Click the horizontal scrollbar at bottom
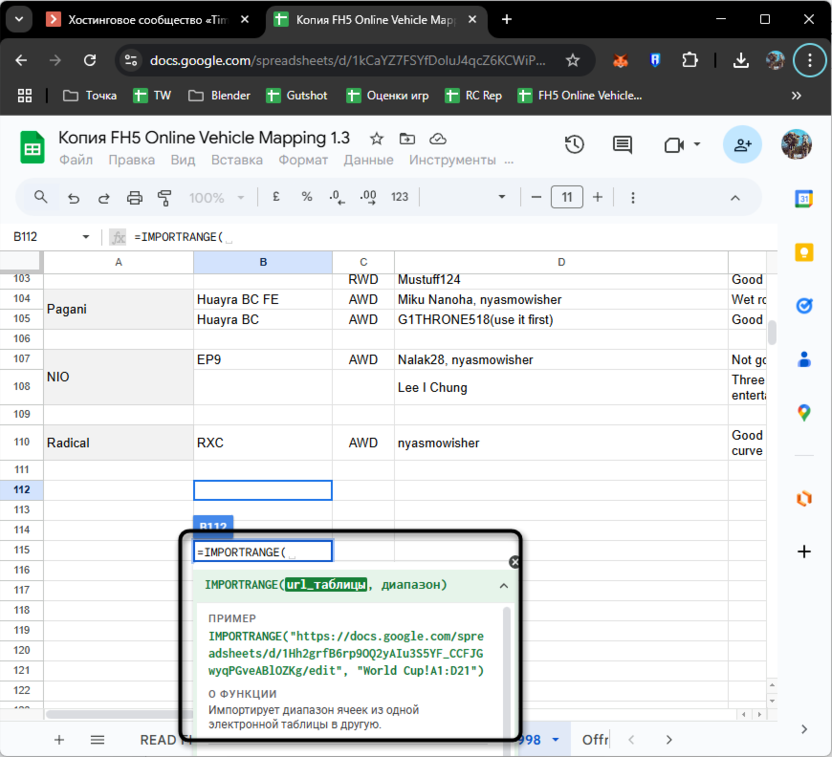Screen dimensions: 832x757 (115, 714)
